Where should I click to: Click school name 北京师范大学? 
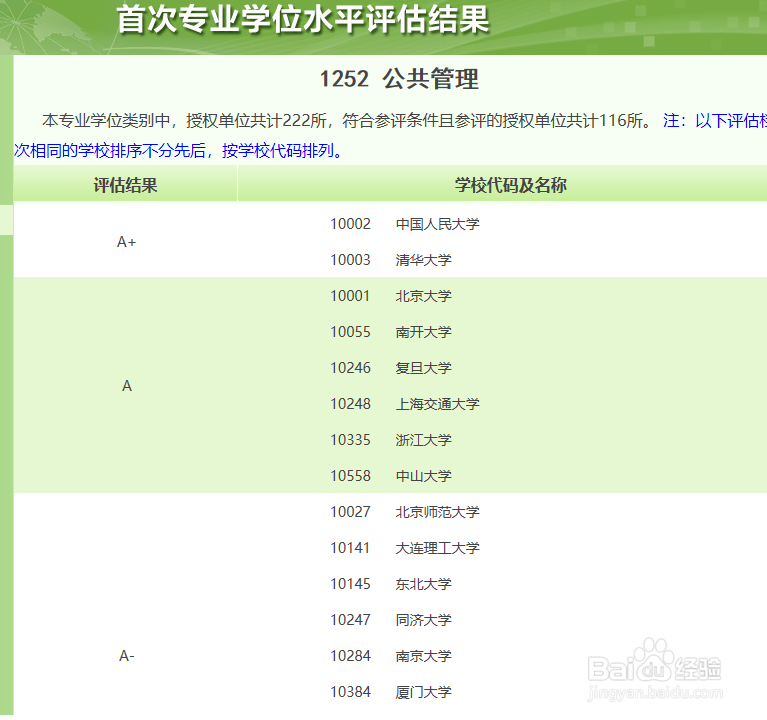(x=437, y=512)
